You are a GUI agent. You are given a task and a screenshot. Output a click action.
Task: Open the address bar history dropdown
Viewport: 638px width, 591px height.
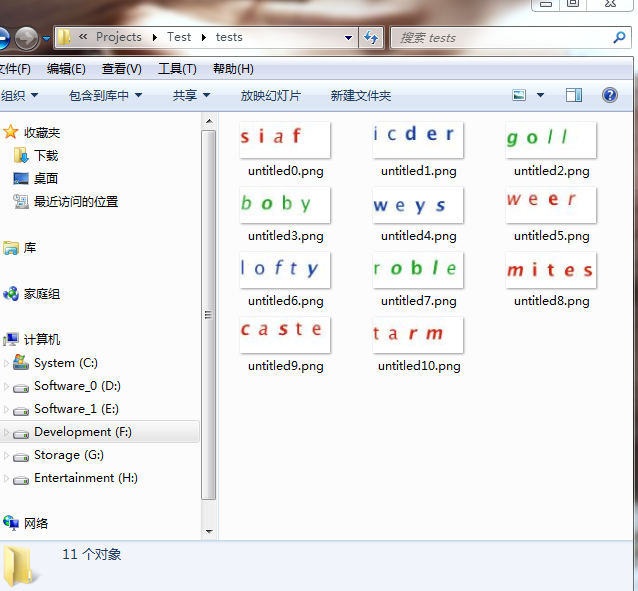pyautogui.click(x=348, y=38)
